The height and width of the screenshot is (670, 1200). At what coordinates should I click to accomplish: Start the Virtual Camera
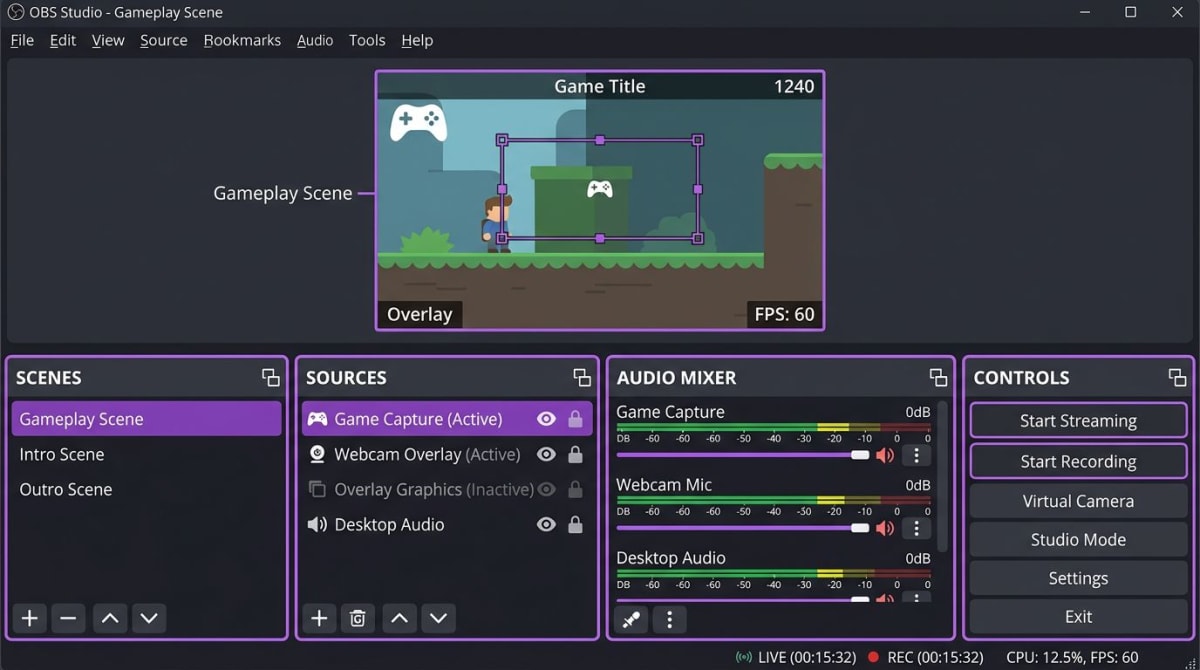[x=1078, y=501]
